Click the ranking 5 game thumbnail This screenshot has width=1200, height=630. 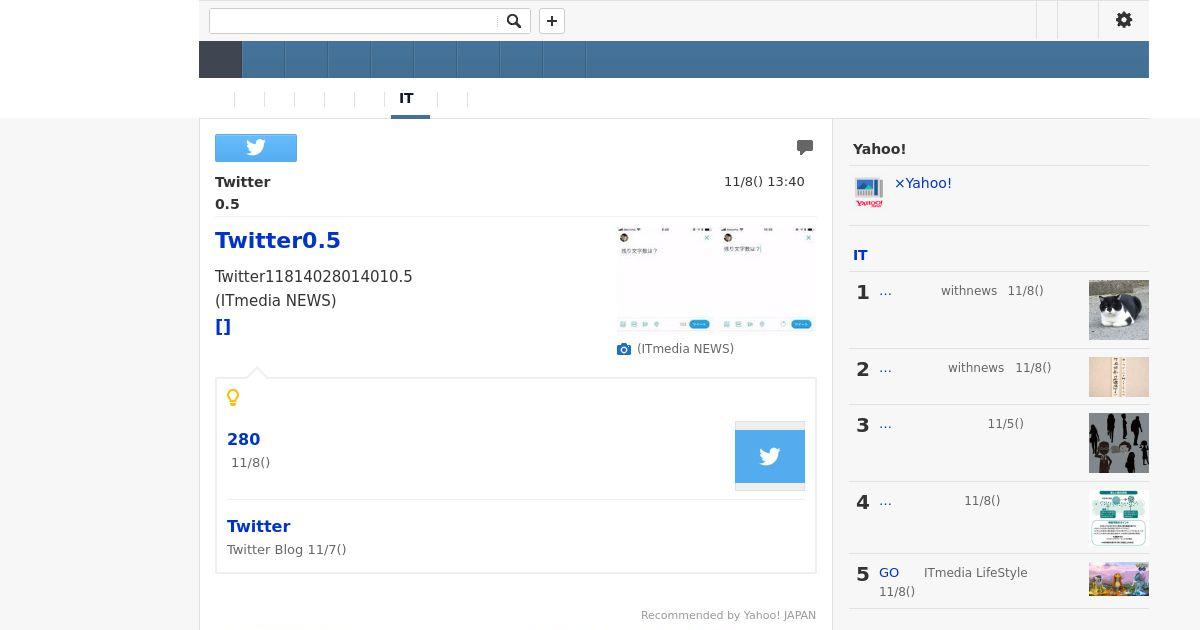(1119, 579)
